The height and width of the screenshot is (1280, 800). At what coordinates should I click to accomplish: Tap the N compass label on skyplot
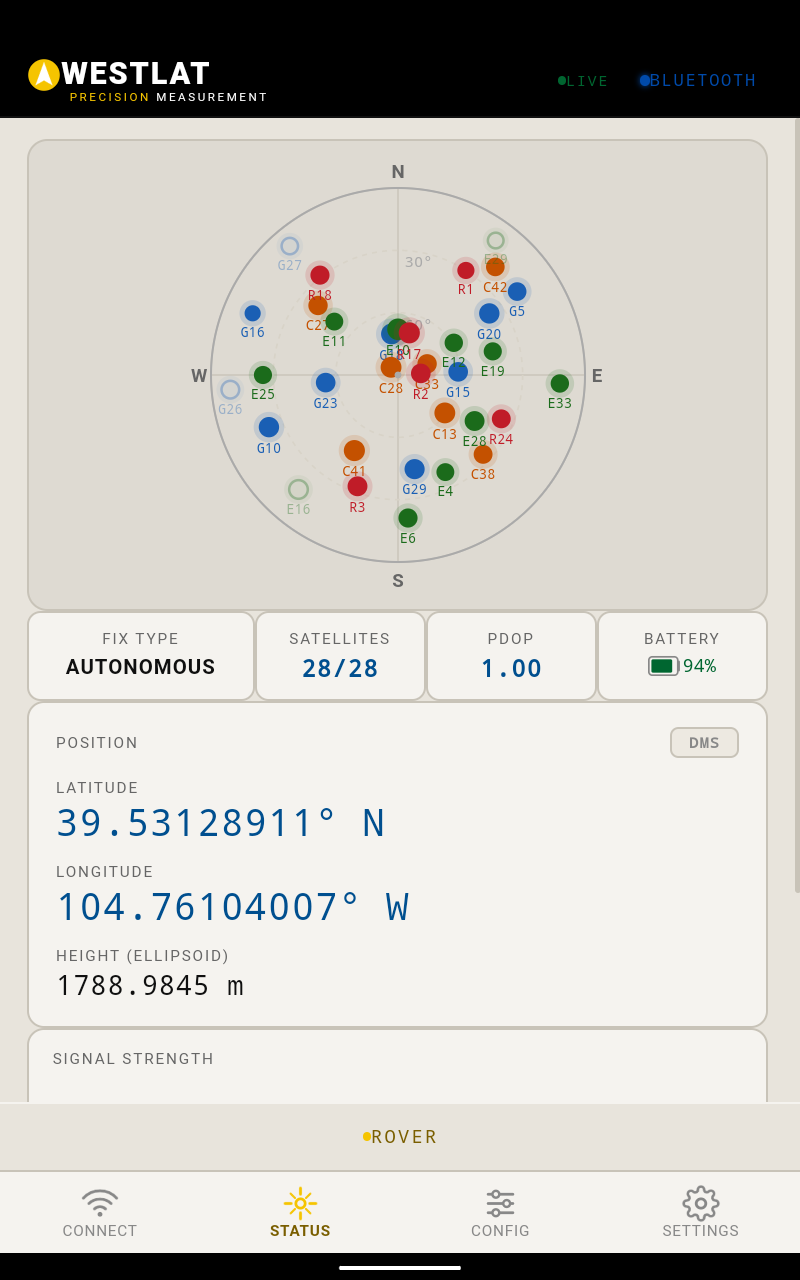[398, 172]
